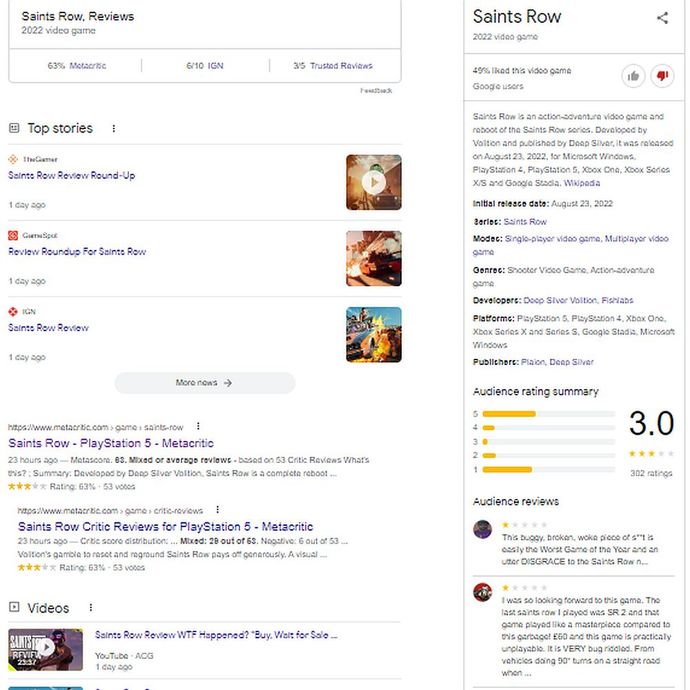Open Saints Row Review Round-Up article

tap(72, 176)
